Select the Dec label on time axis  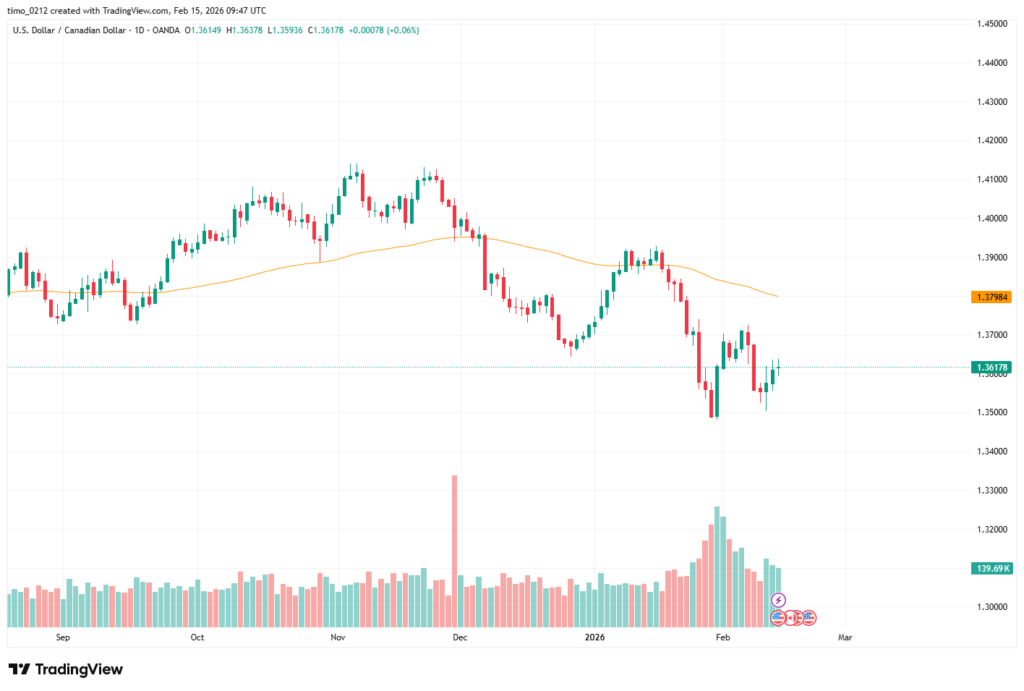(x=460, y=636)
